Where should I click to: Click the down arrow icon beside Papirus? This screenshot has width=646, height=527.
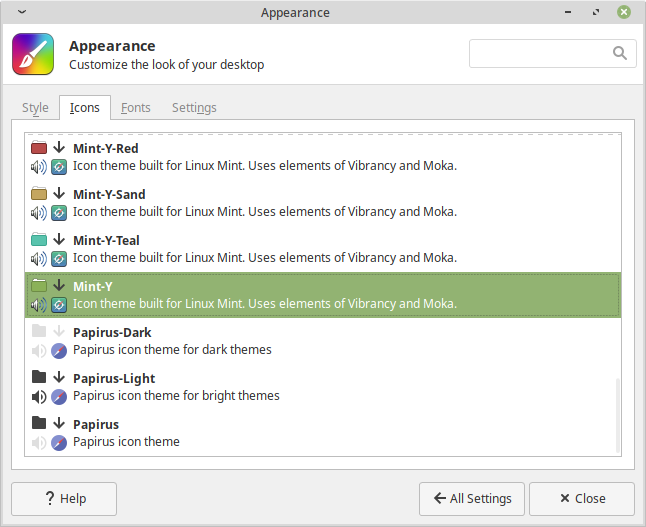click(x=59, y=423)
